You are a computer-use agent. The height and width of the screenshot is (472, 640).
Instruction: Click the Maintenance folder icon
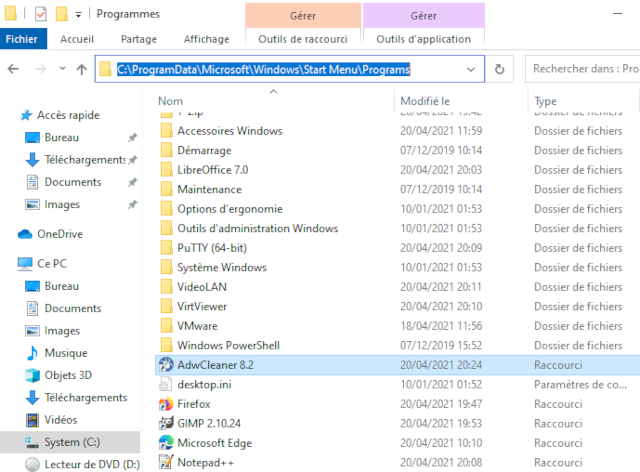(x=166, y=189)
